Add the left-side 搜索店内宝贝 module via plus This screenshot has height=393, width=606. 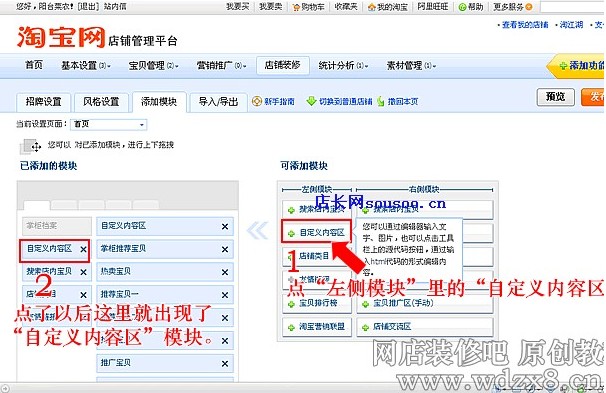[x=291, y=210]
